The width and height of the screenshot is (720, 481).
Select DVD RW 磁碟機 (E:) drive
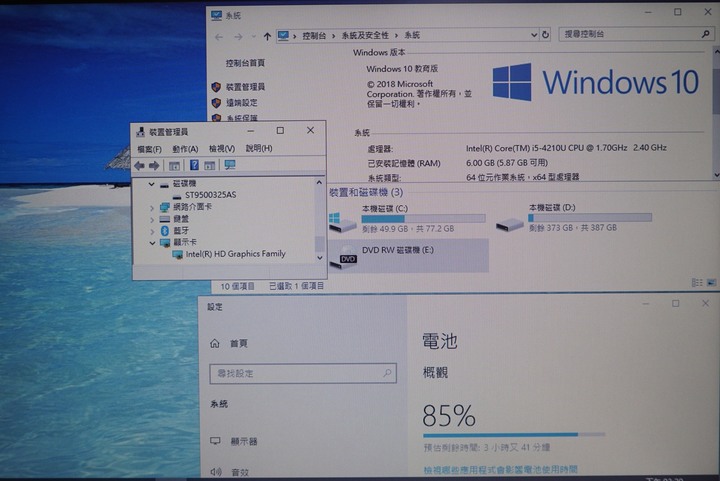[x=408, y=256]
